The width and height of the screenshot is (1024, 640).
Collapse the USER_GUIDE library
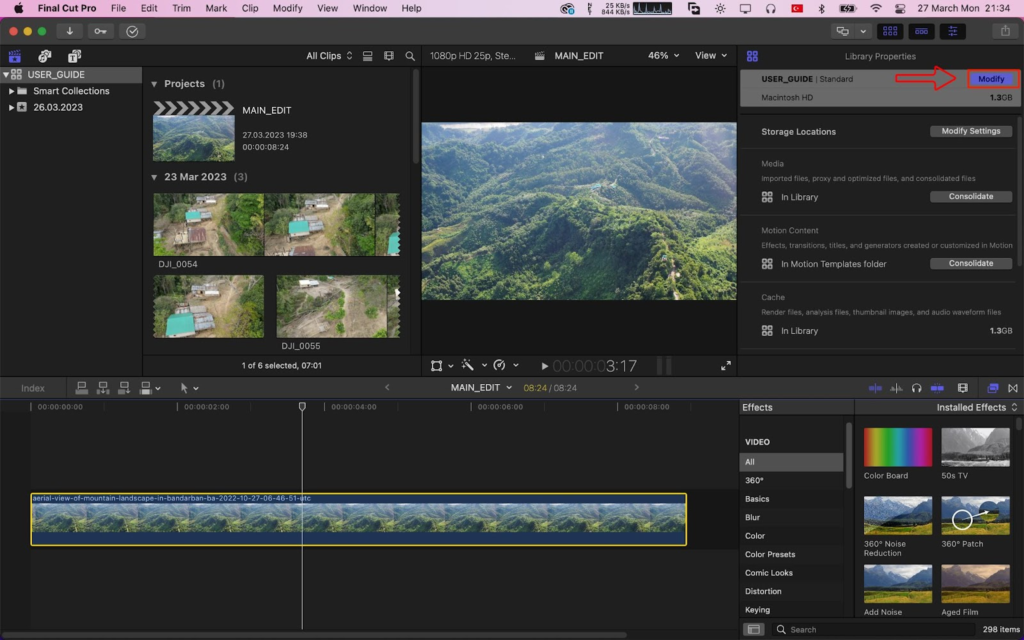tap(6, 74)
